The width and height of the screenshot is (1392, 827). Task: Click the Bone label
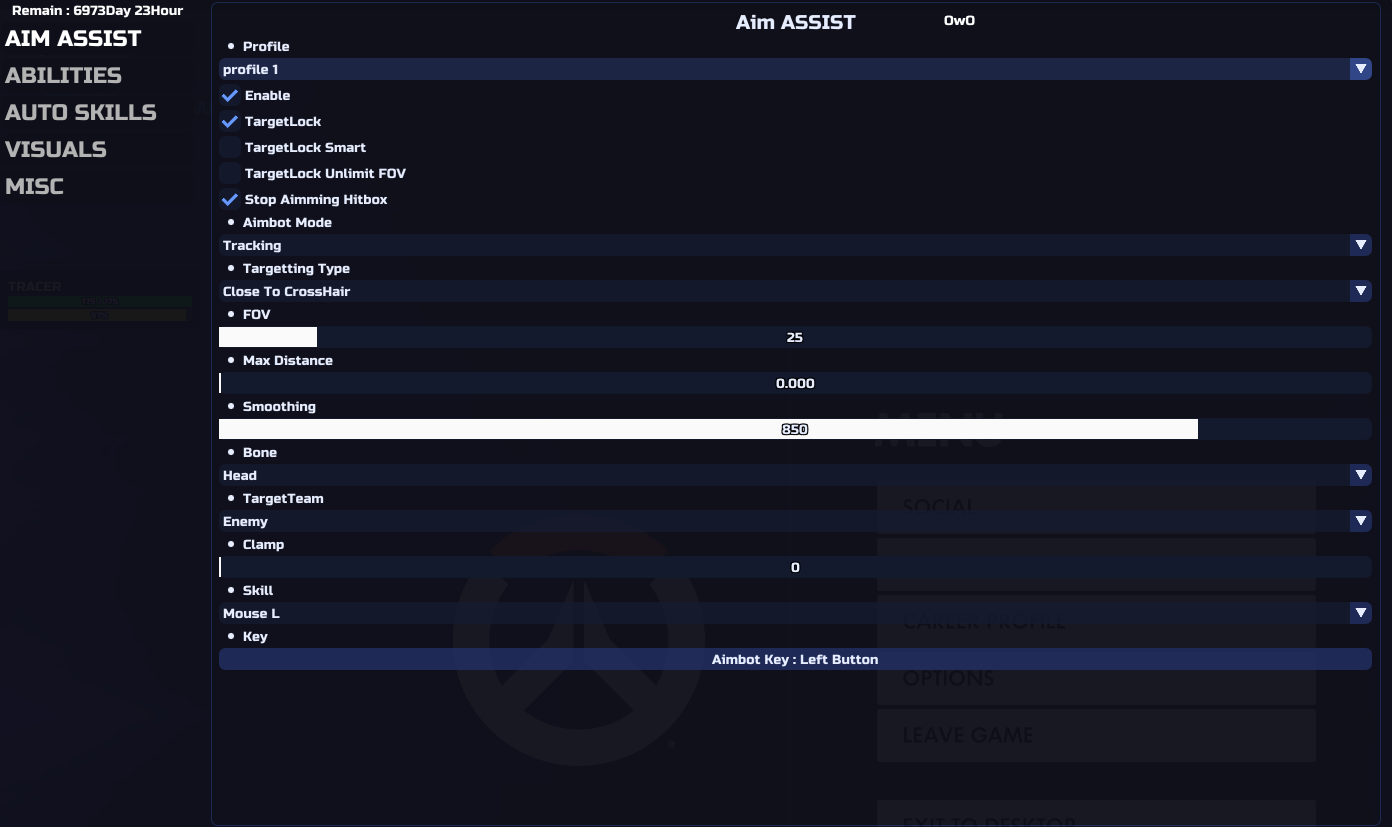(x=260, y=453)
